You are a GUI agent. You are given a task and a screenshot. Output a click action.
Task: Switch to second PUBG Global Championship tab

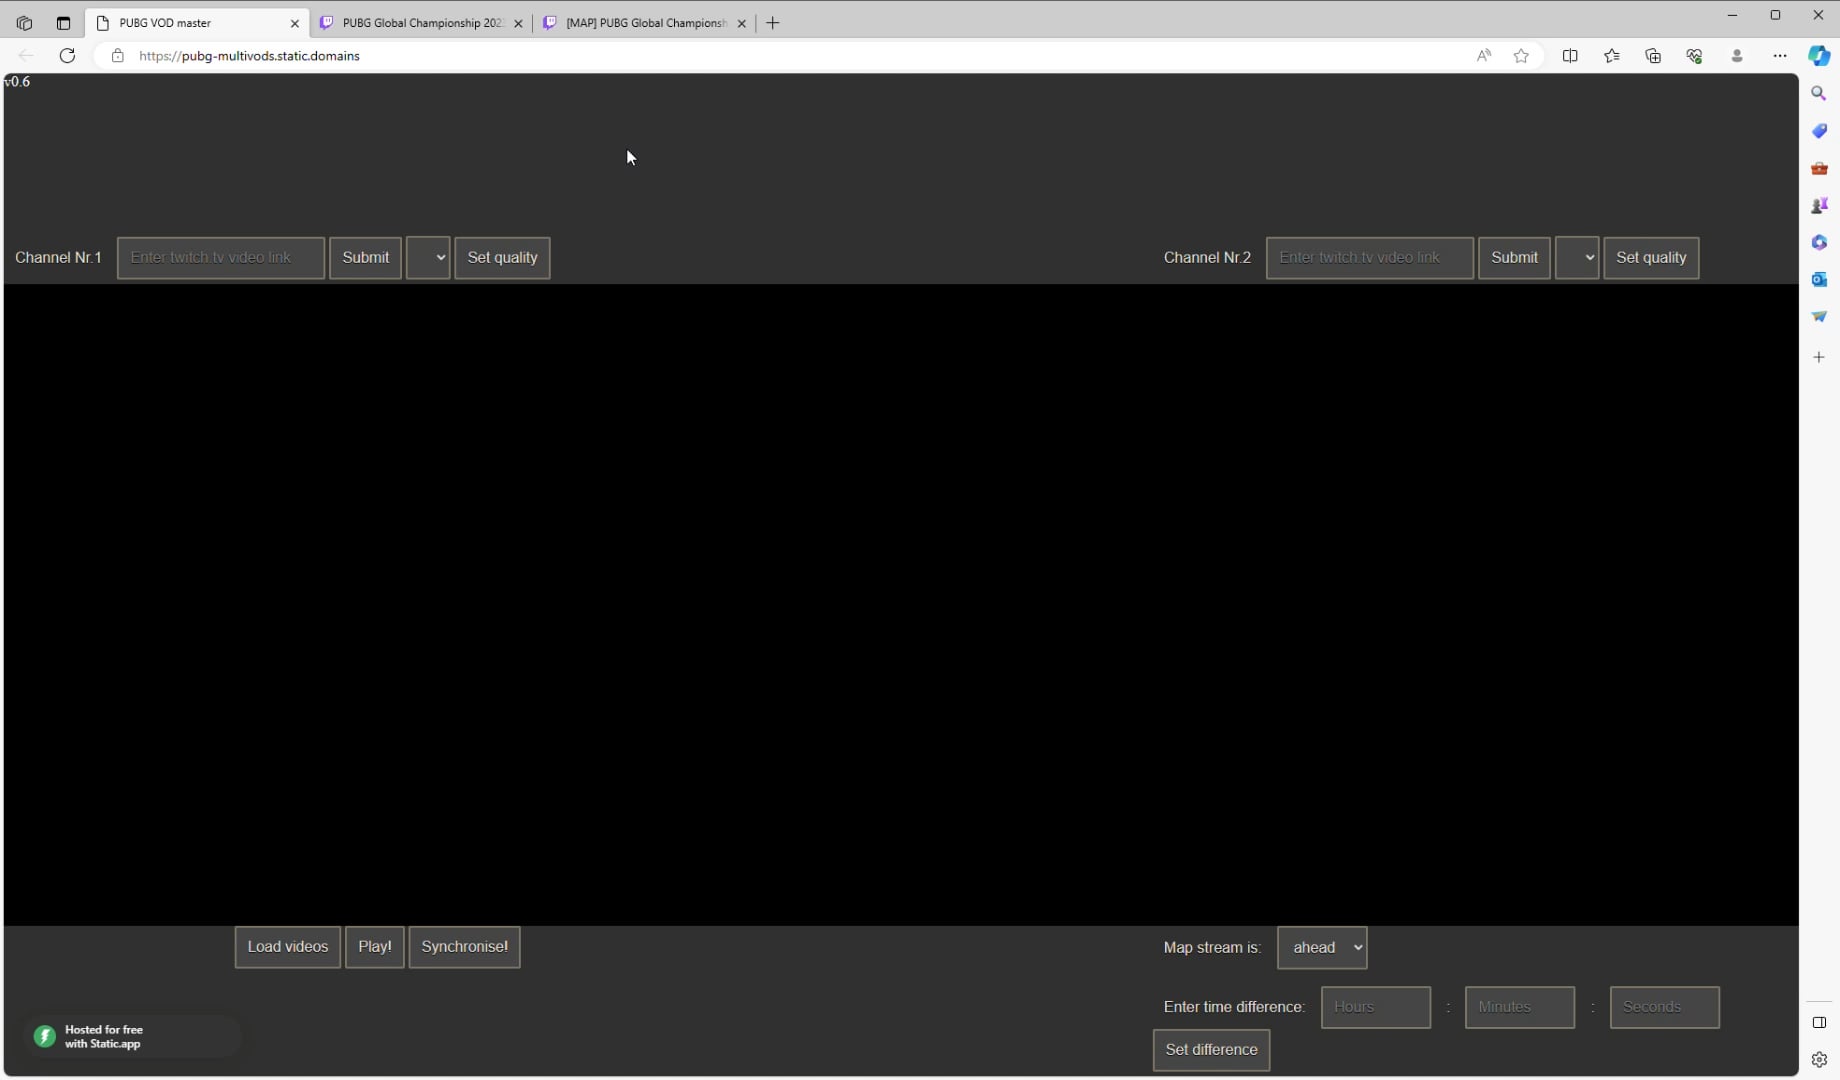(421, 23)
